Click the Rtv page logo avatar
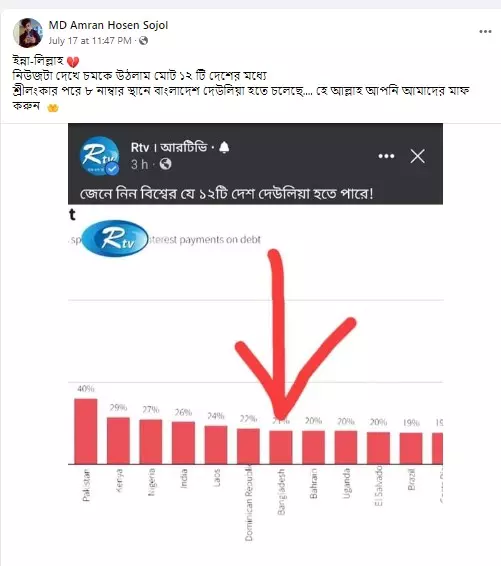 [100, 156]
